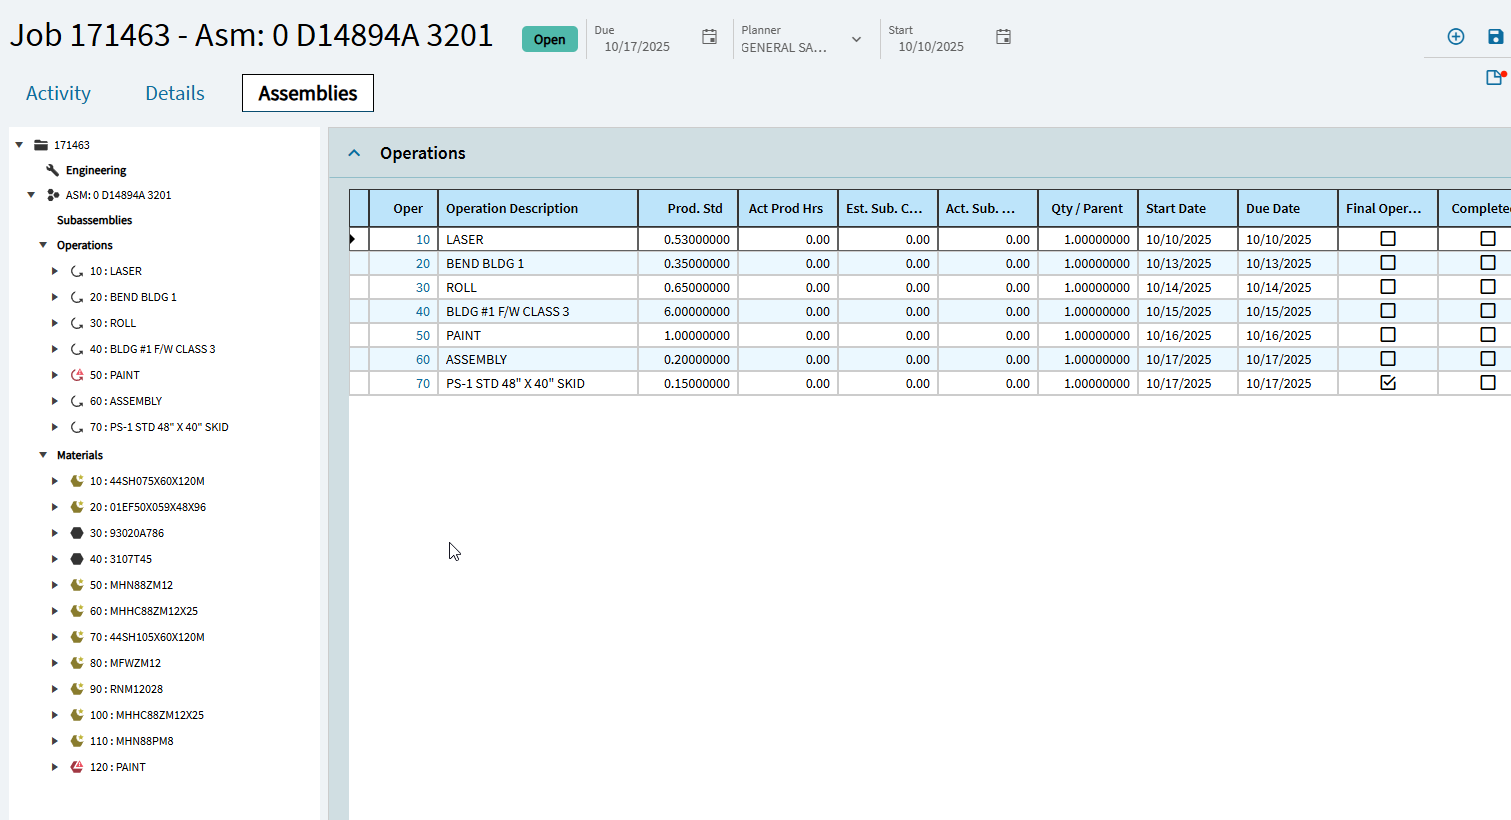
Task: Uncheck Final Operation for oper 70
Action: 1388,383
